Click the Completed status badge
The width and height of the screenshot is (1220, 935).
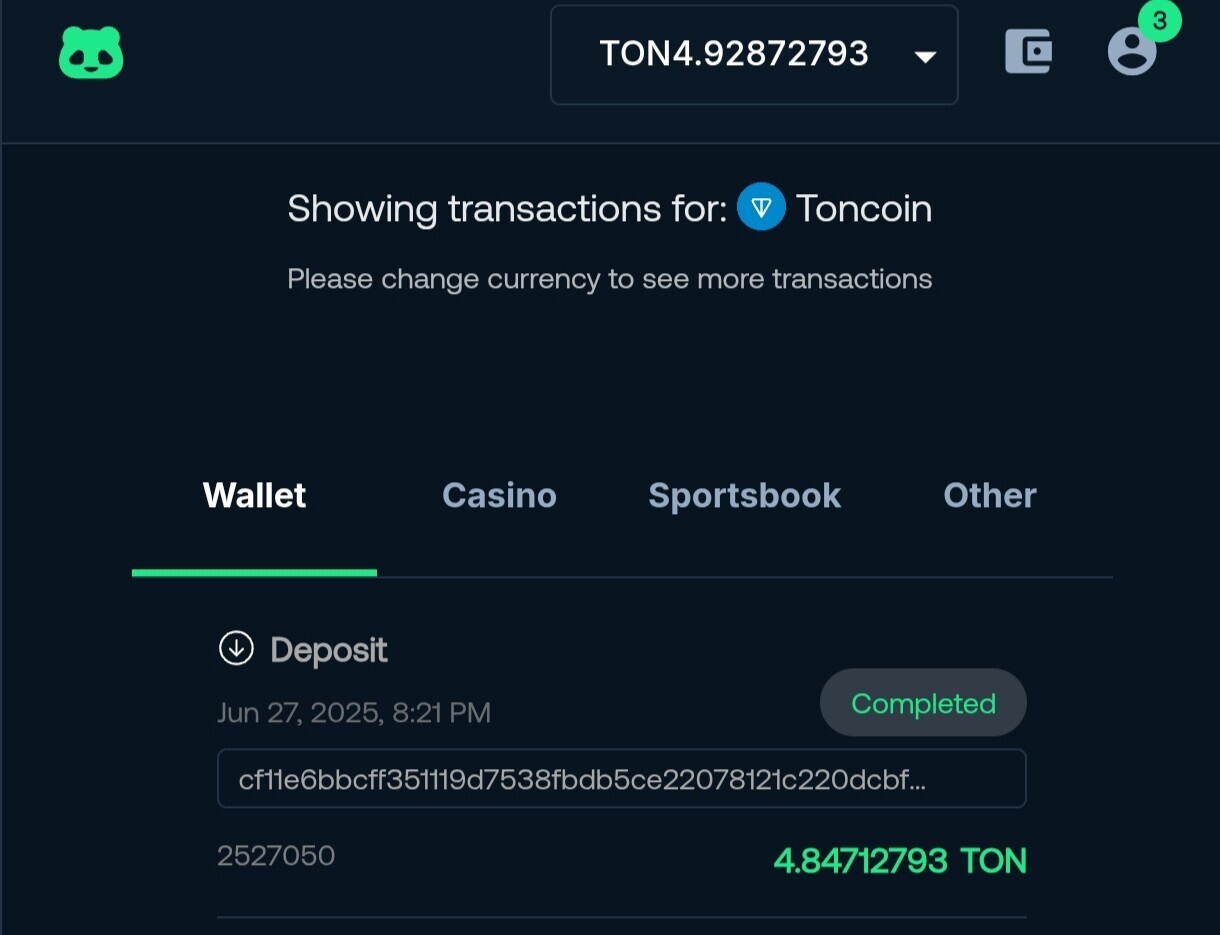923,703
